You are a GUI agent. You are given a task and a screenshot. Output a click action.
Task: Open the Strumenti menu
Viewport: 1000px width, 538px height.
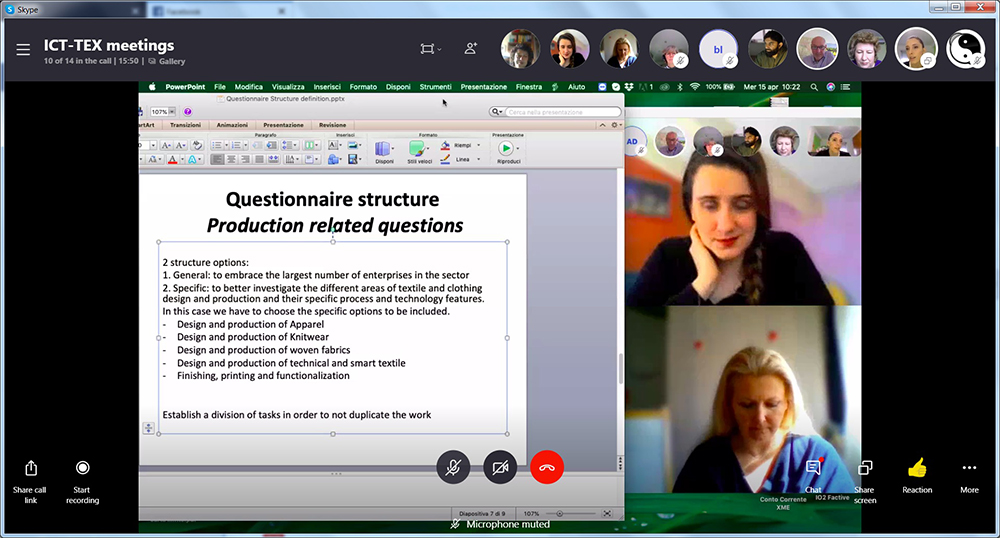tap(435, 87)
